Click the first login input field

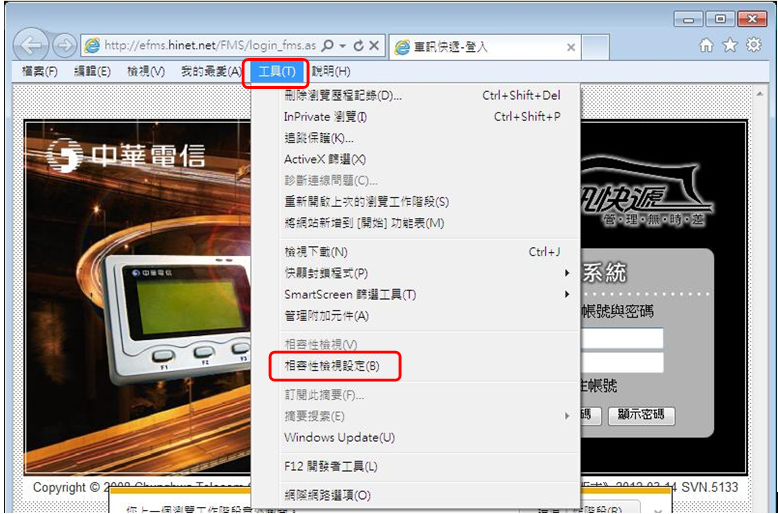[x=622, y=338]
